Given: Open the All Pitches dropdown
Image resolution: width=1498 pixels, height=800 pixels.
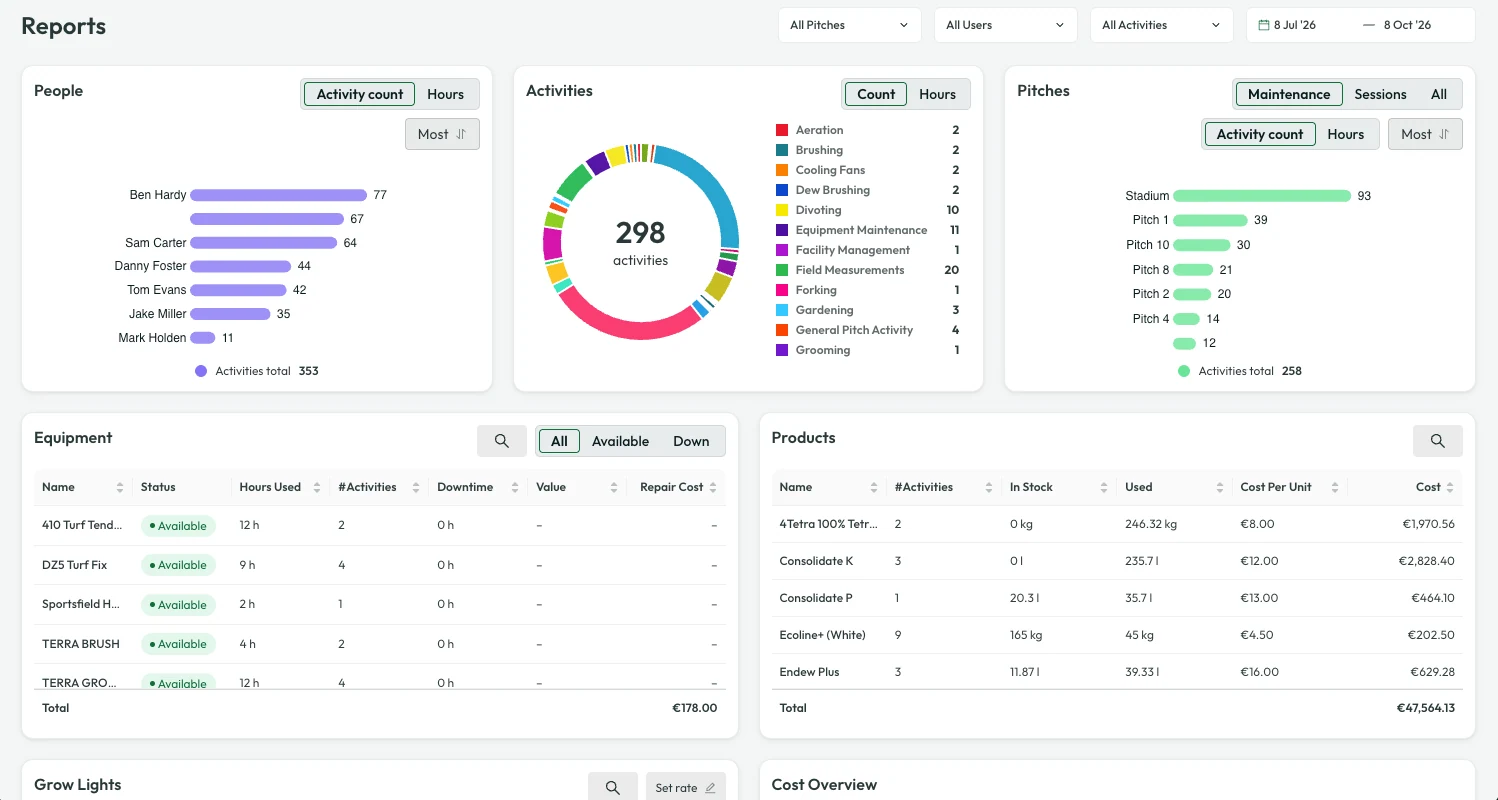Looking at the screenshot, I should (850, 25).
